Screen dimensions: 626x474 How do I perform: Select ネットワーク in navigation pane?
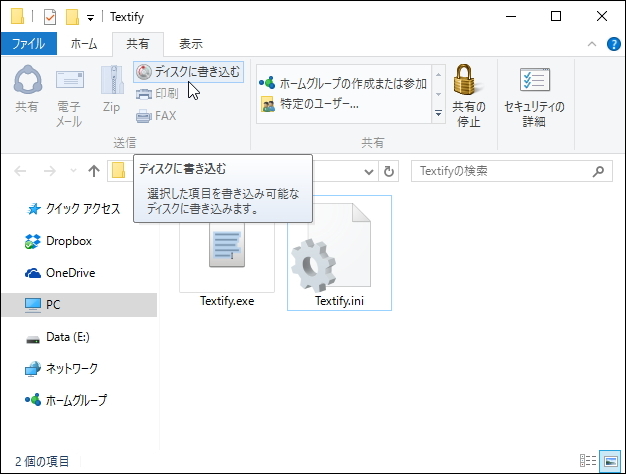tap(61, 368)
